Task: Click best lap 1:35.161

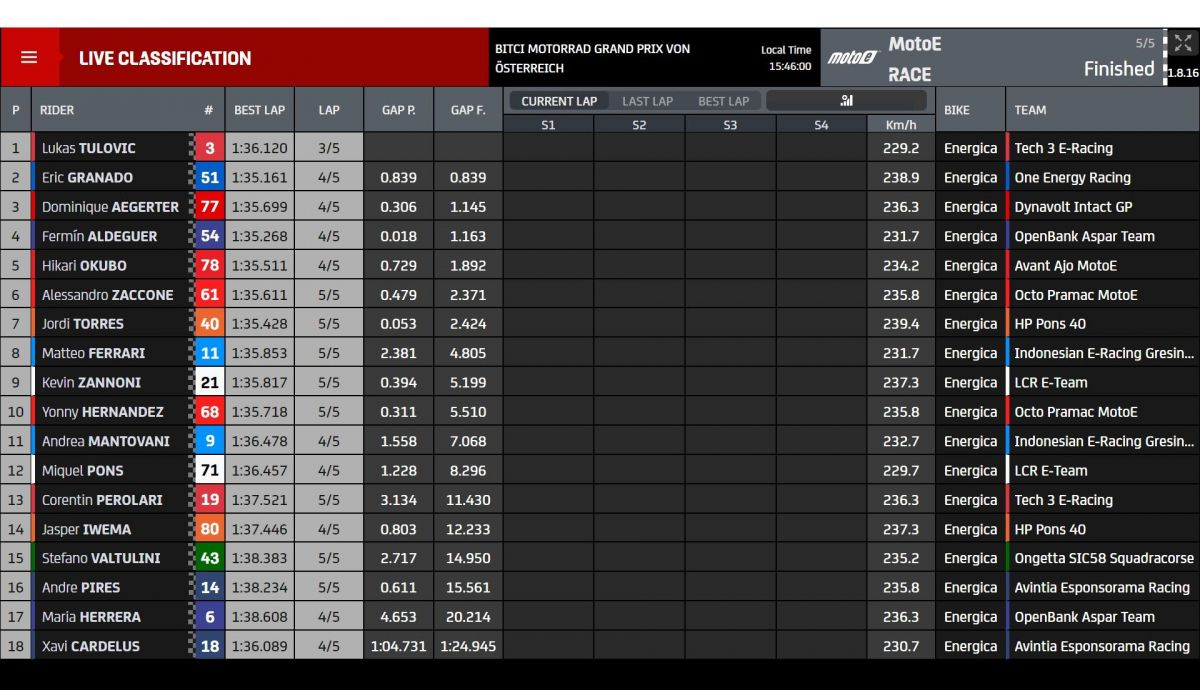Action: [259, 177]
